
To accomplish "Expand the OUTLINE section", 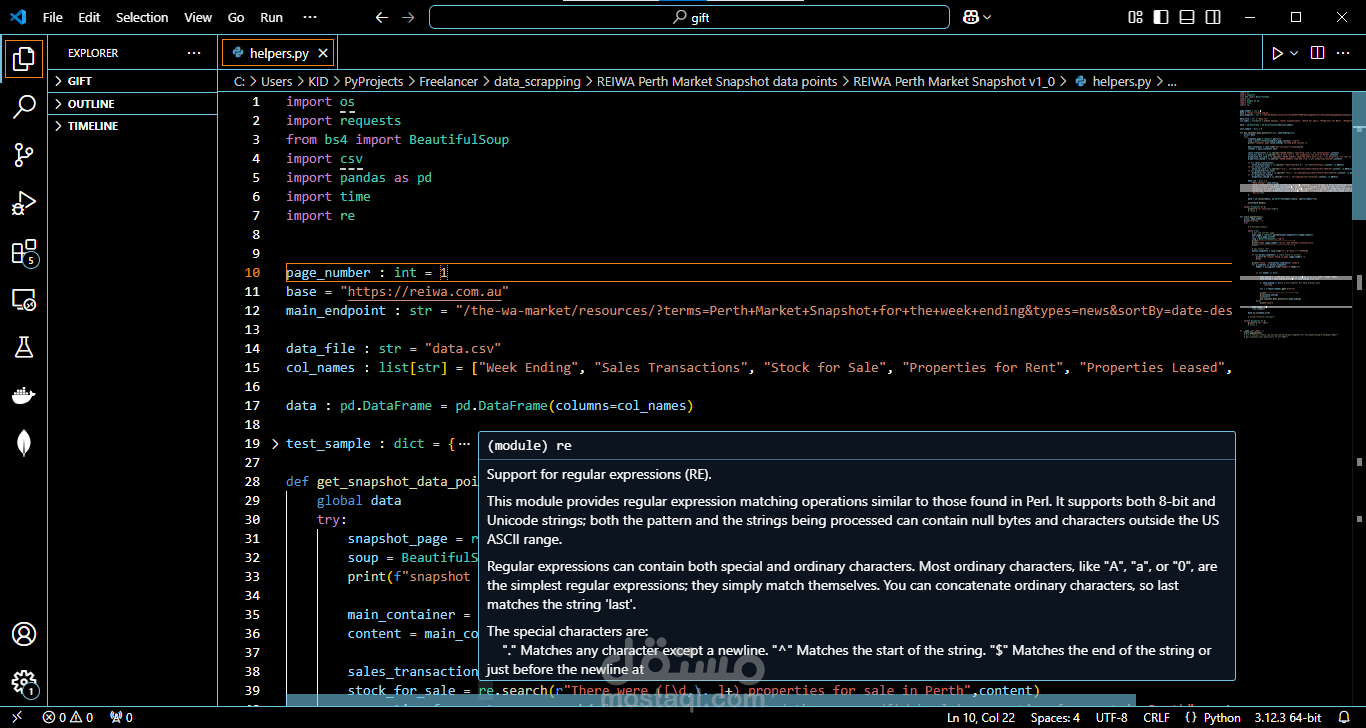I will tap(90, 104).
